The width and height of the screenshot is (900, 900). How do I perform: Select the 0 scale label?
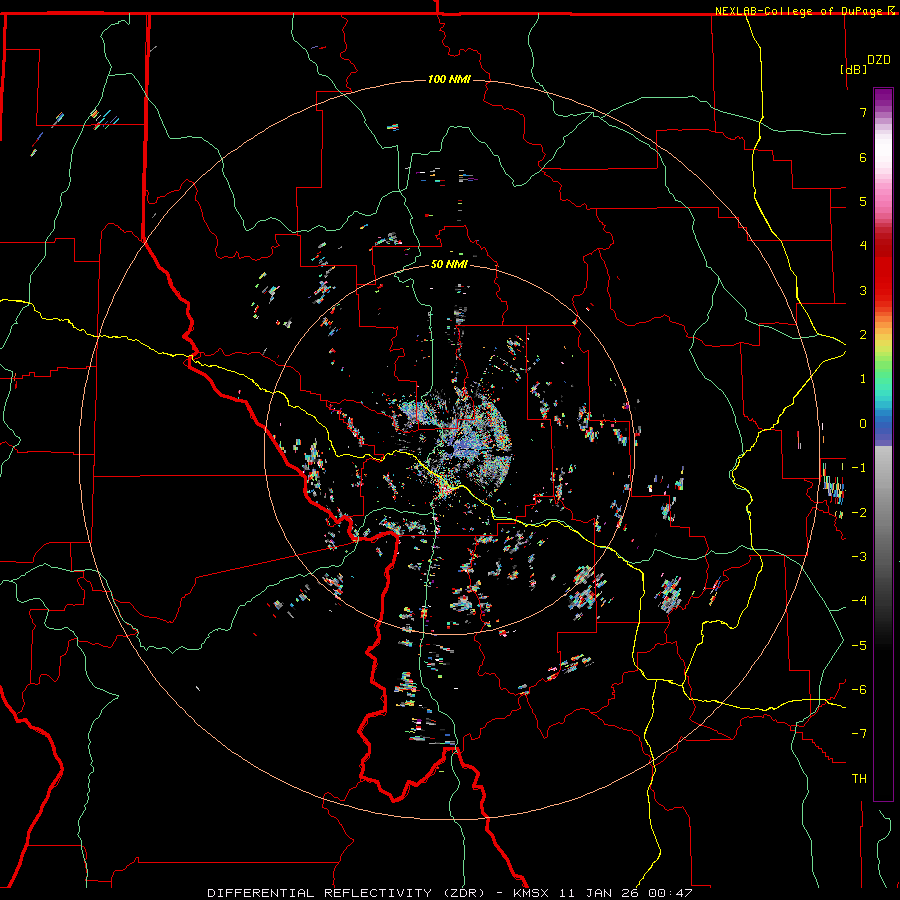coord(863,424)
